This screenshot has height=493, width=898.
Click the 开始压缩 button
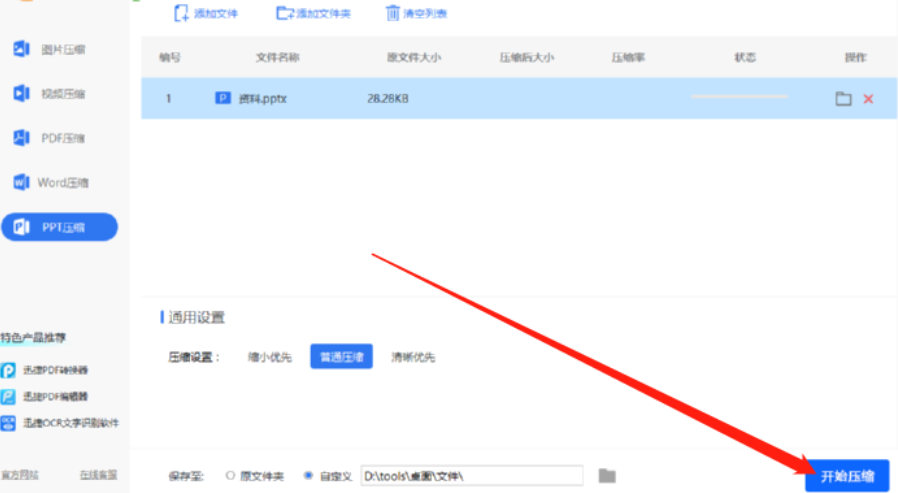(x=847, y=476)
